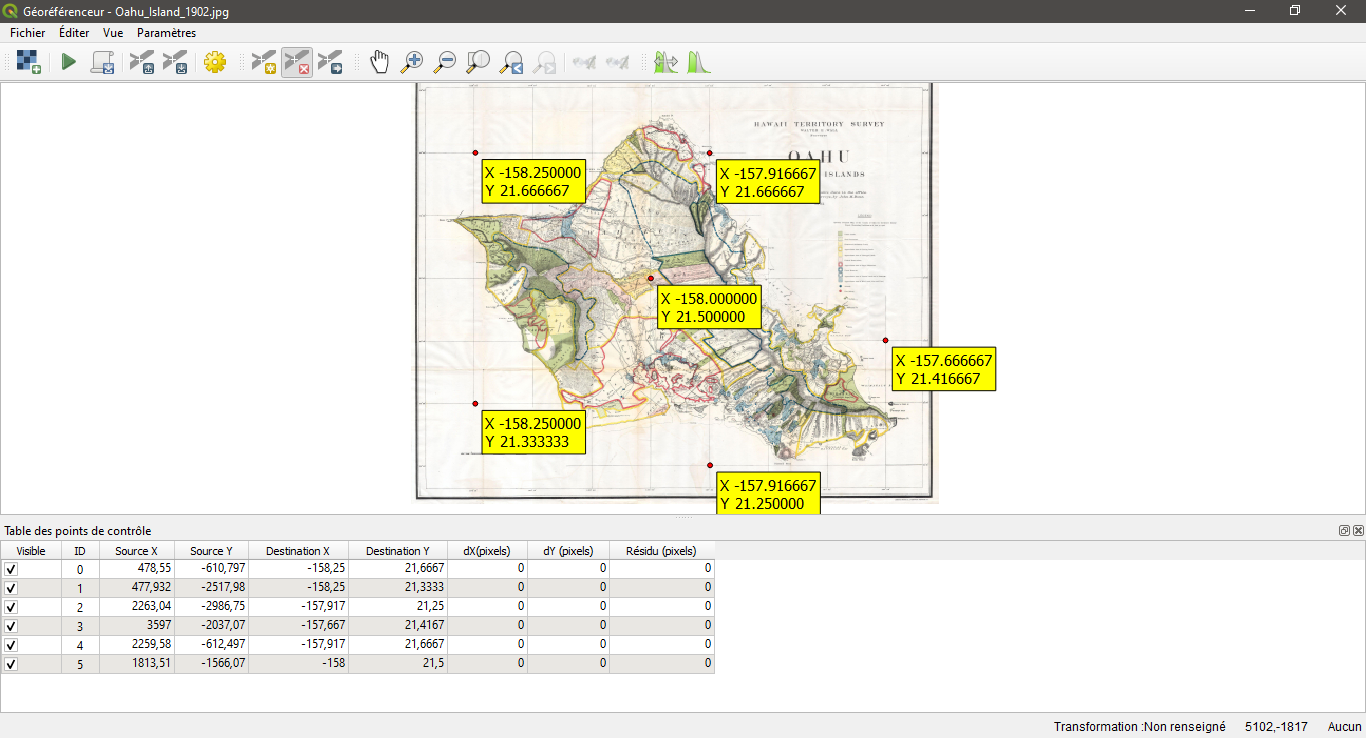Click the Table des points de contrôle title
The height and width of the screenshot is (738, 1366).
coord(78,530)
